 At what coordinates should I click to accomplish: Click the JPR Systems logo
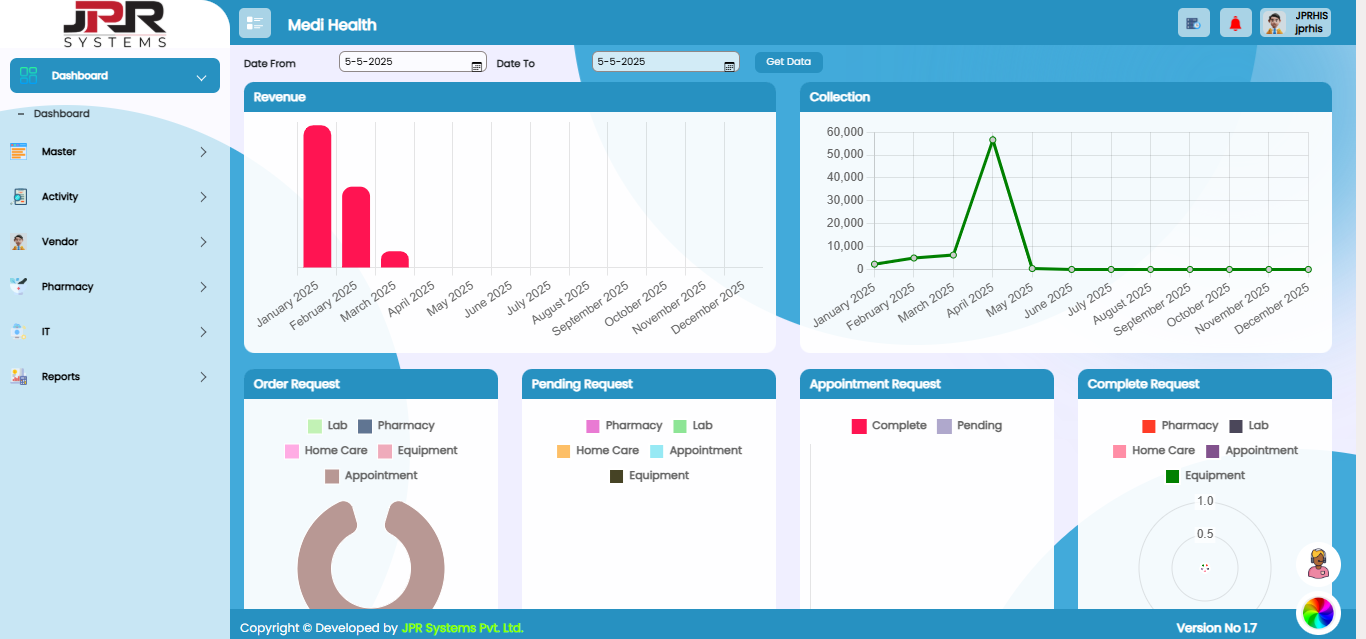(x=114, y=24)
